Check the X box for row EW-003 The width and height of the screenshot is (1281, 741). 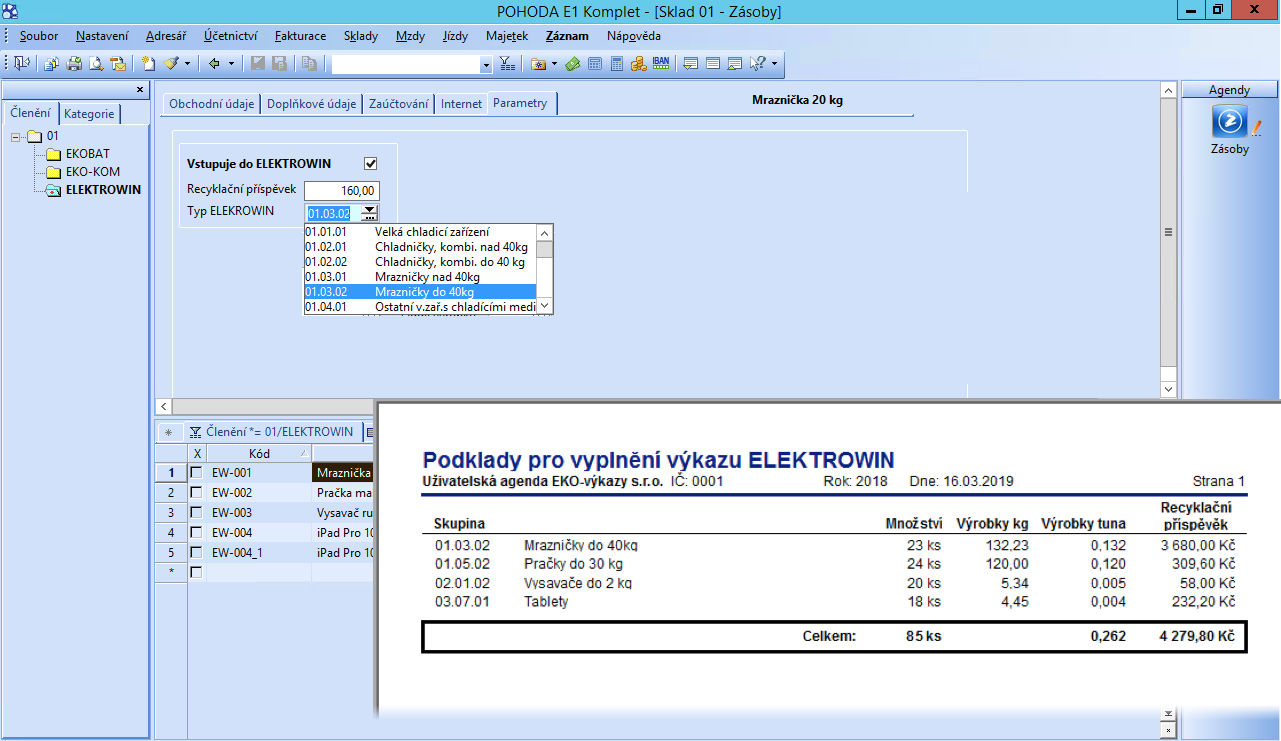(x=197, y=513)
